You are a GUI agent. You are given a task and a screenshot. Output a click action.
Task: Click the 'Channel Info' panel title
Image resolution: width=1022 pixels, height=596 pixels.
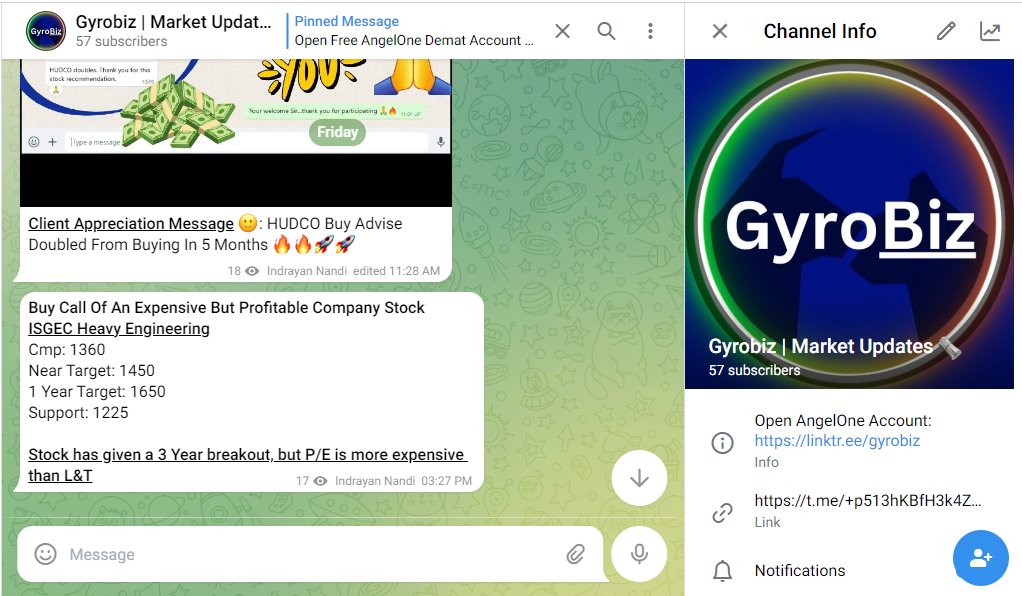point(820,31)
